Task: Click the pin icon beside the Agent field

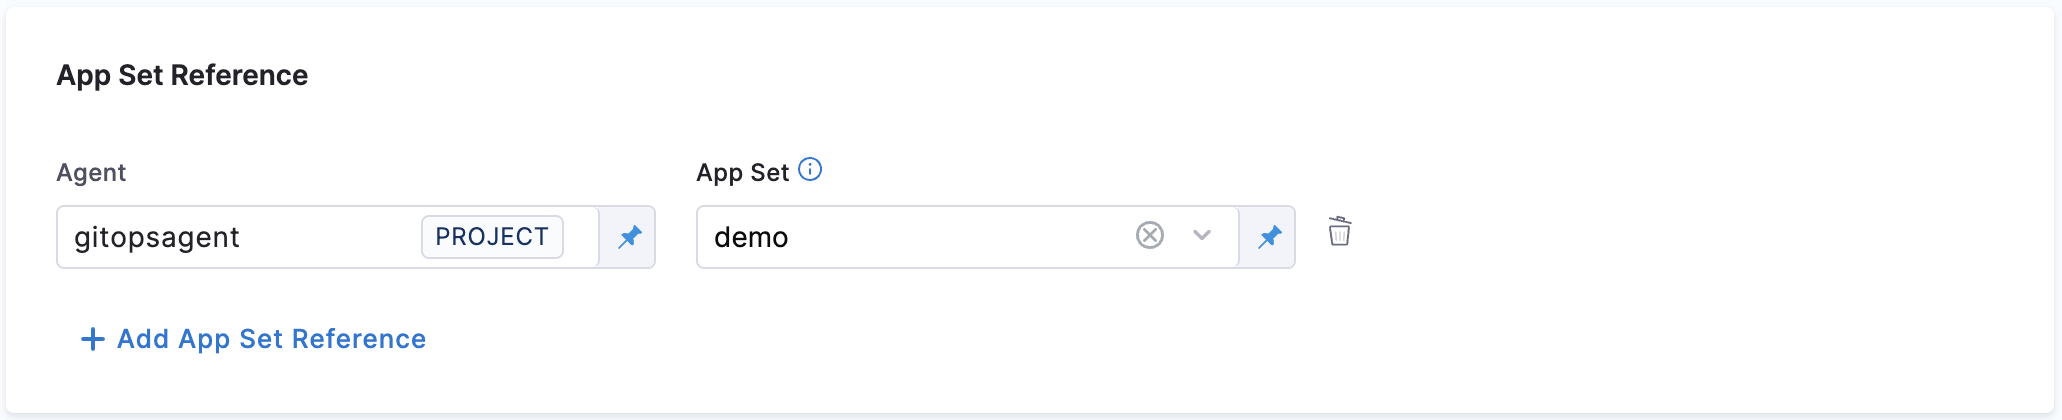Action: (x=629, y=237)
